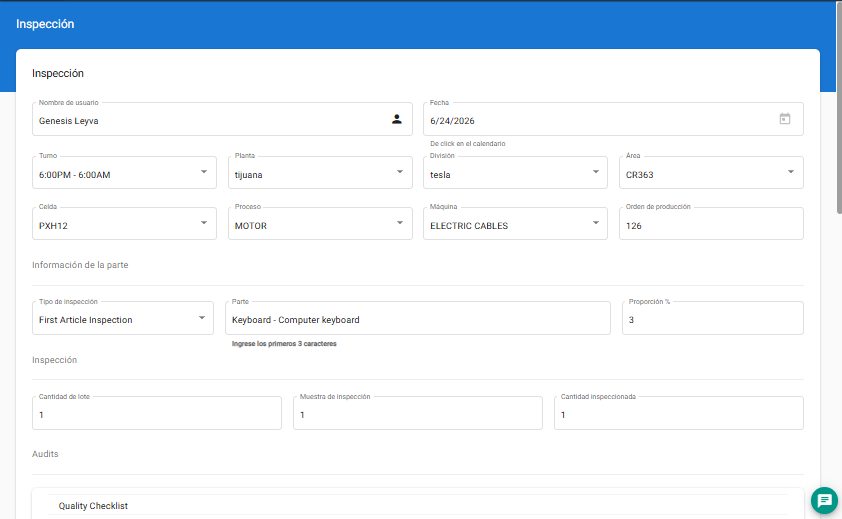Open the Proceso dropdown showing MOTOR
The image size is (842, 519).
[x=320, y=224]
